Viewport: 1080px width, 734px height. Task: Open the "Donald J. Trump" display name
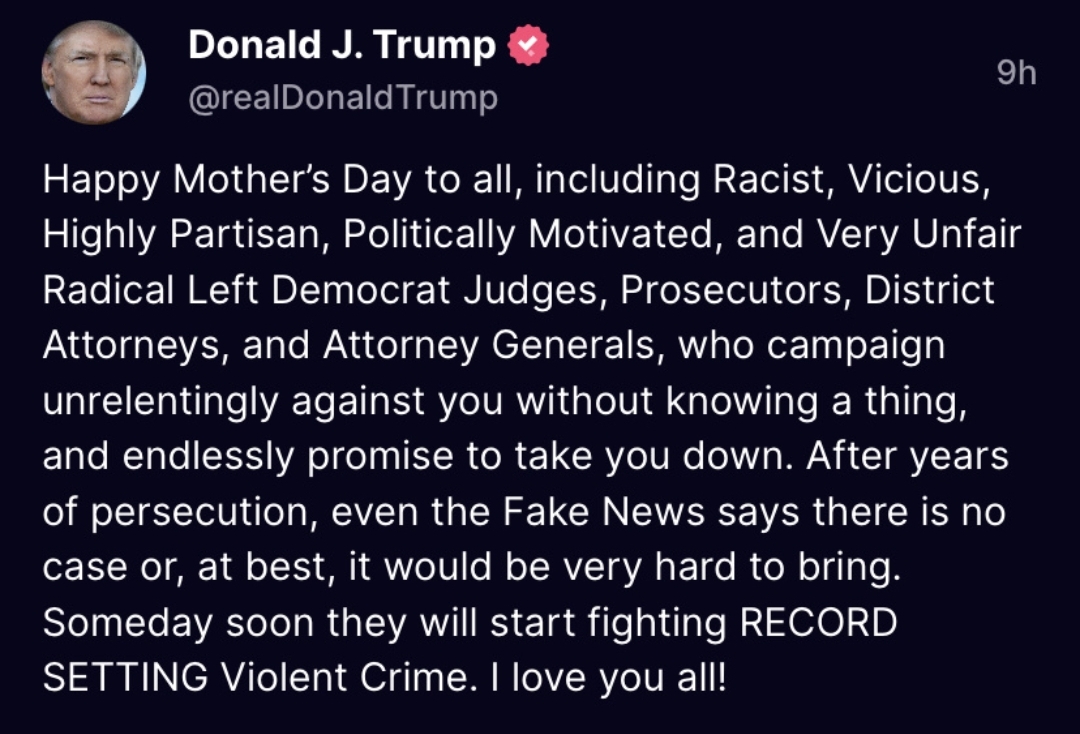point(342,45)
